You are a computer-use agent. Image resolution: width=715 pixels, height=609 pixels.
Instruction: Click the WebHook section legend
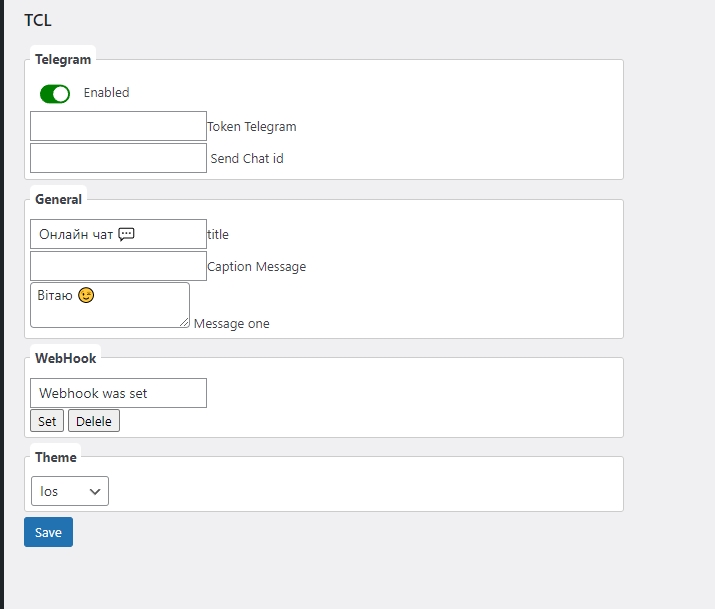click(x=66, y=358)
